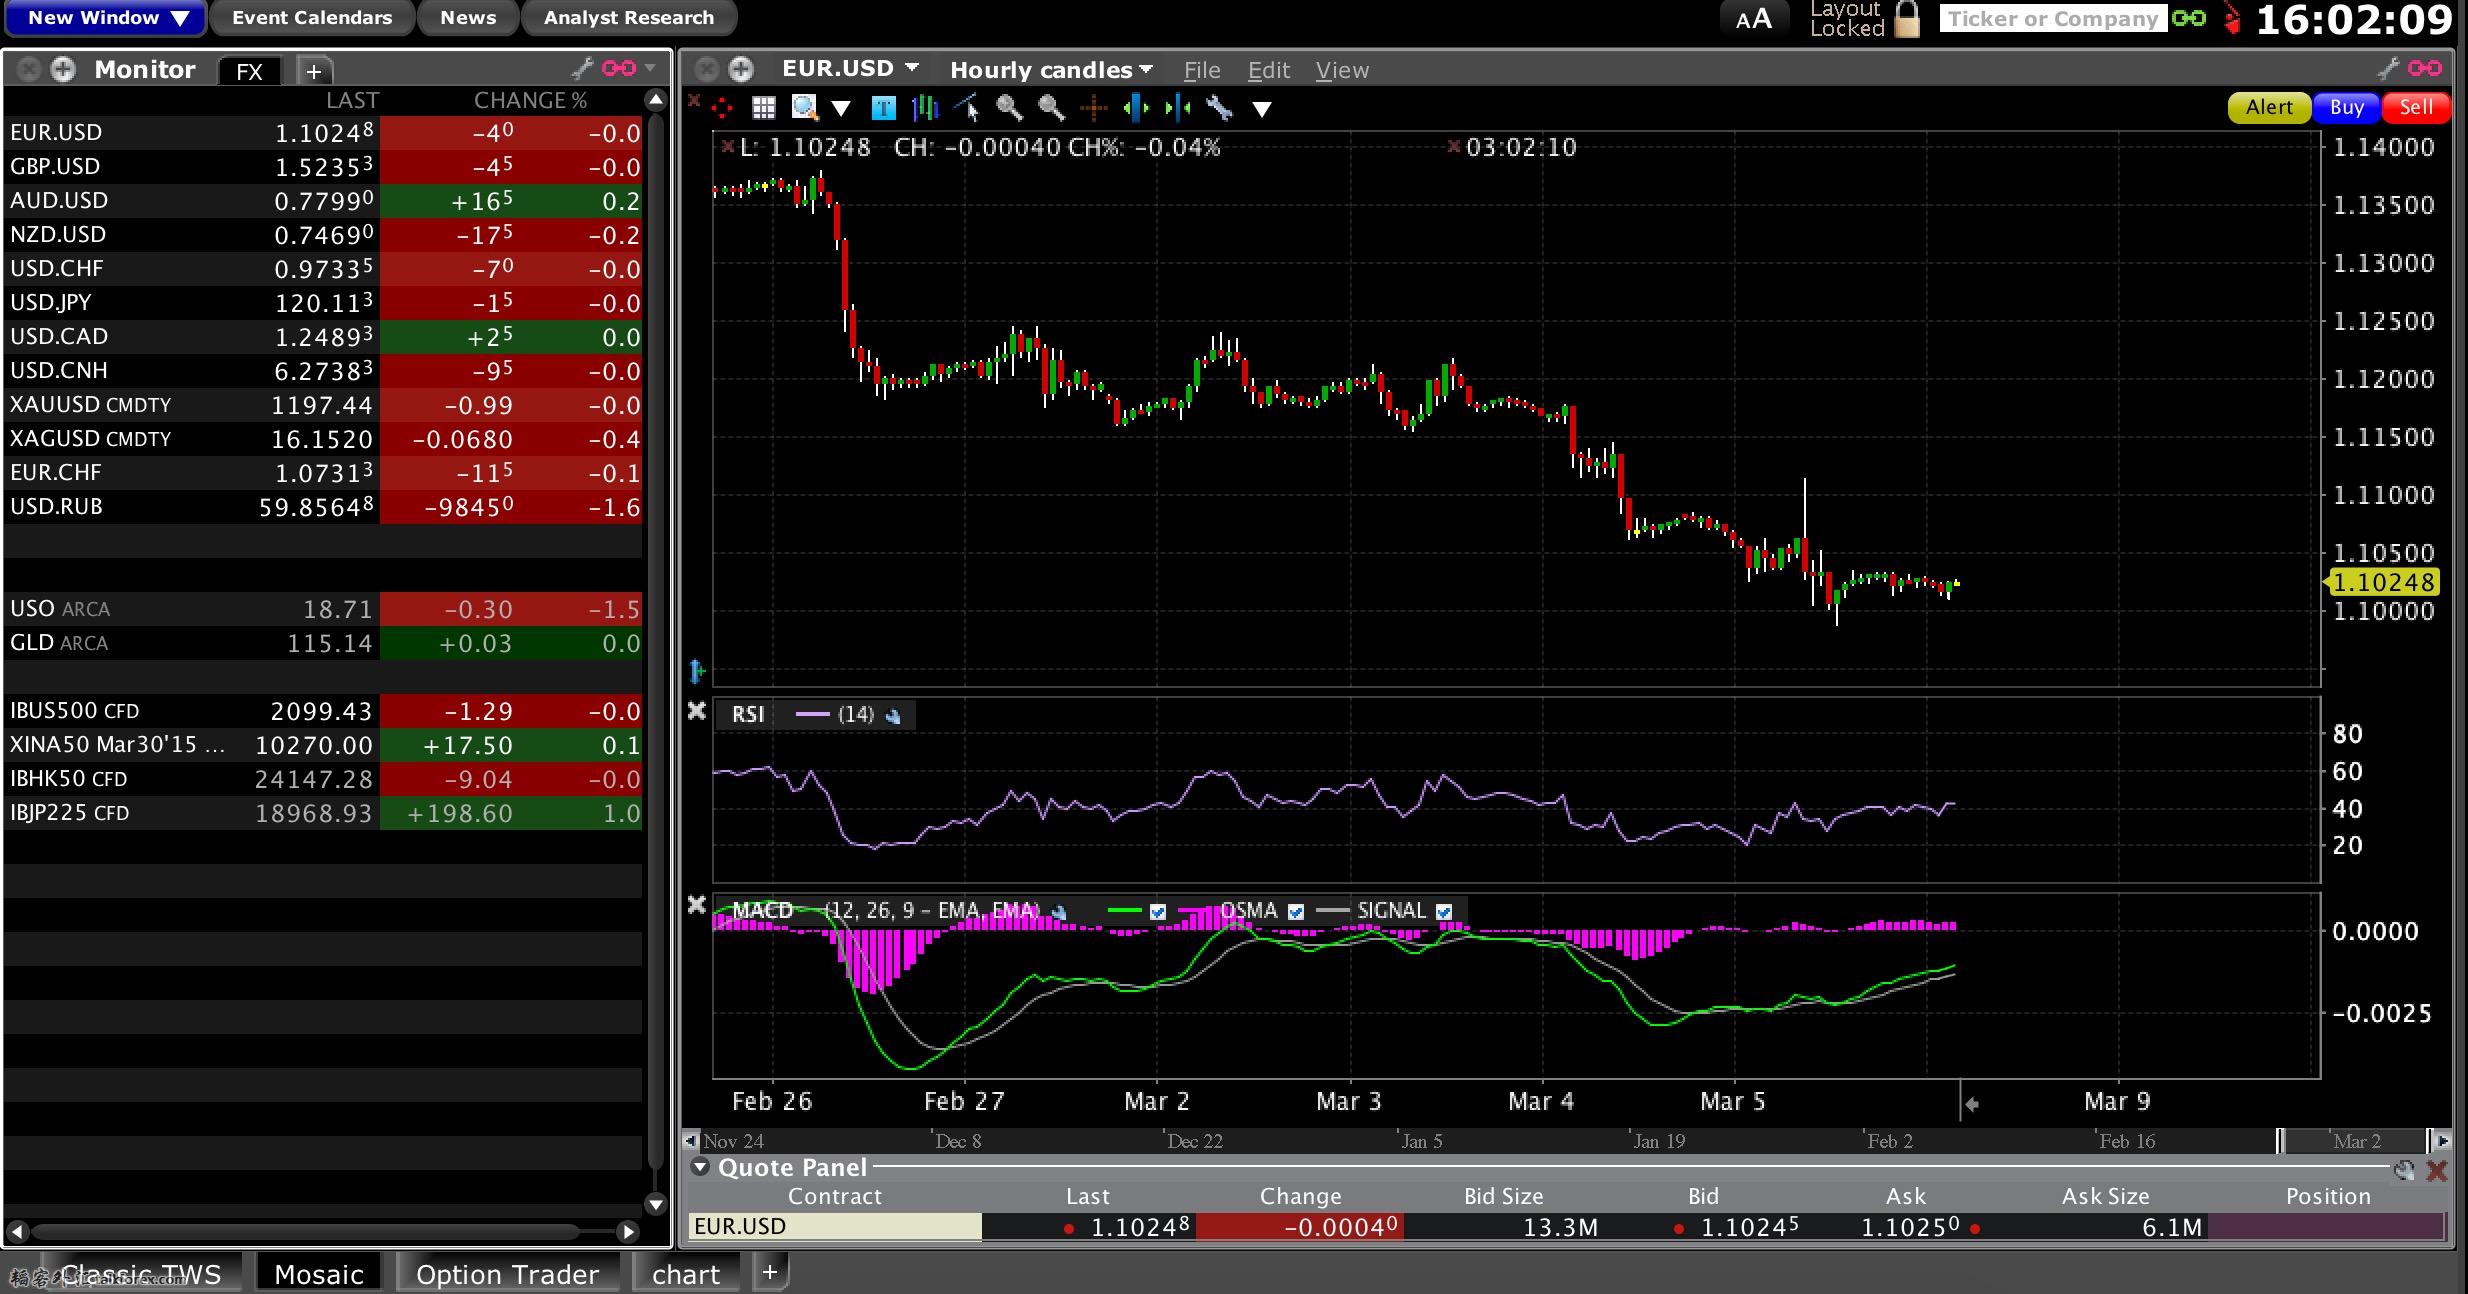Open the Hourly candles dropdown
Screen dimensions: 2468x1294
click(1051, 69)
